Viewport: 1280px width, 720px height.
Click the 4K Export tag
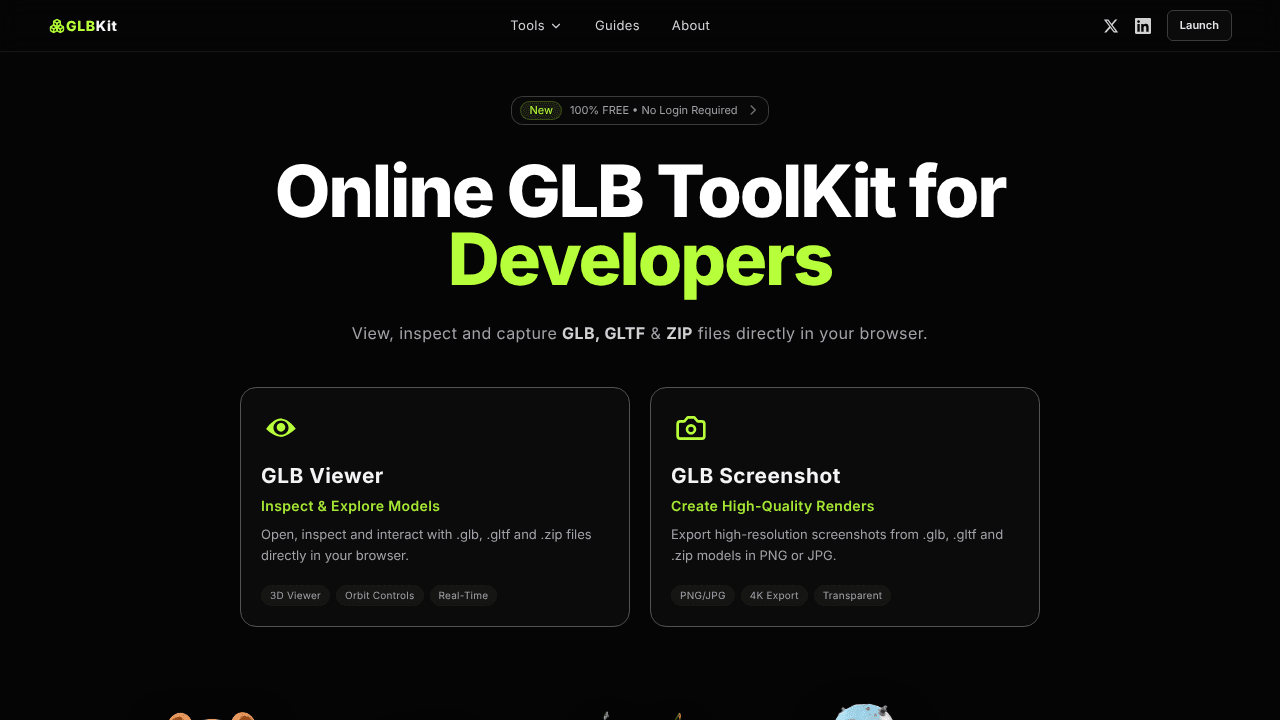click(x=775, y=596)
